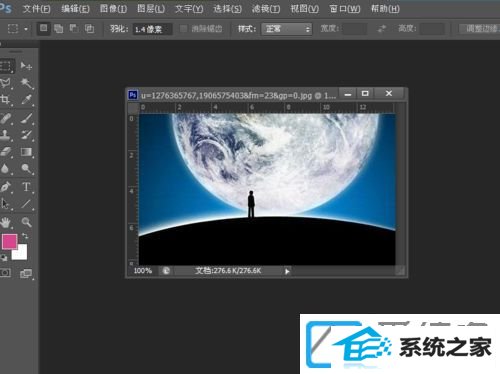Screen dimensions: 500x374
Task: Open the 样式 style dropdown
Action: point(286,29)
